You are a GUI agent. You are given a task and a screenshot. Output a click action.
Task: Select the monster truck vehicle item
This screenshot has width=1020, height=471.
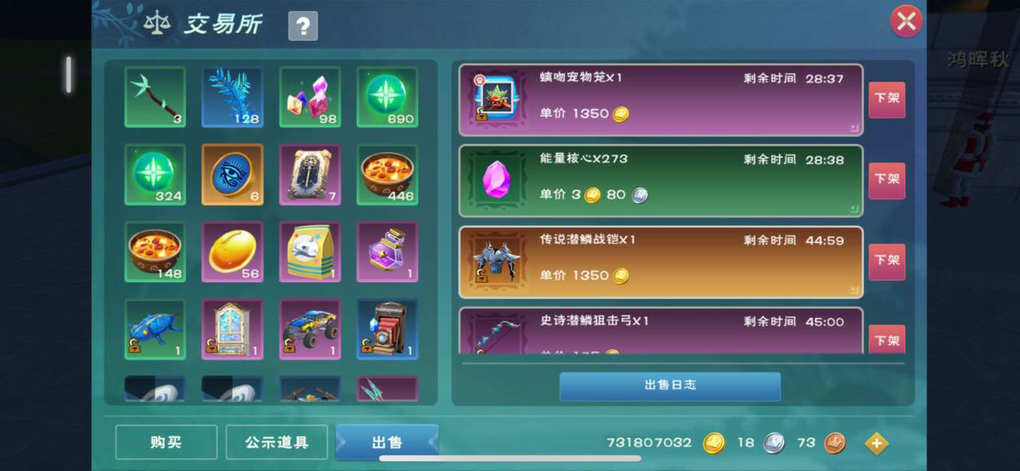[310, 329]
